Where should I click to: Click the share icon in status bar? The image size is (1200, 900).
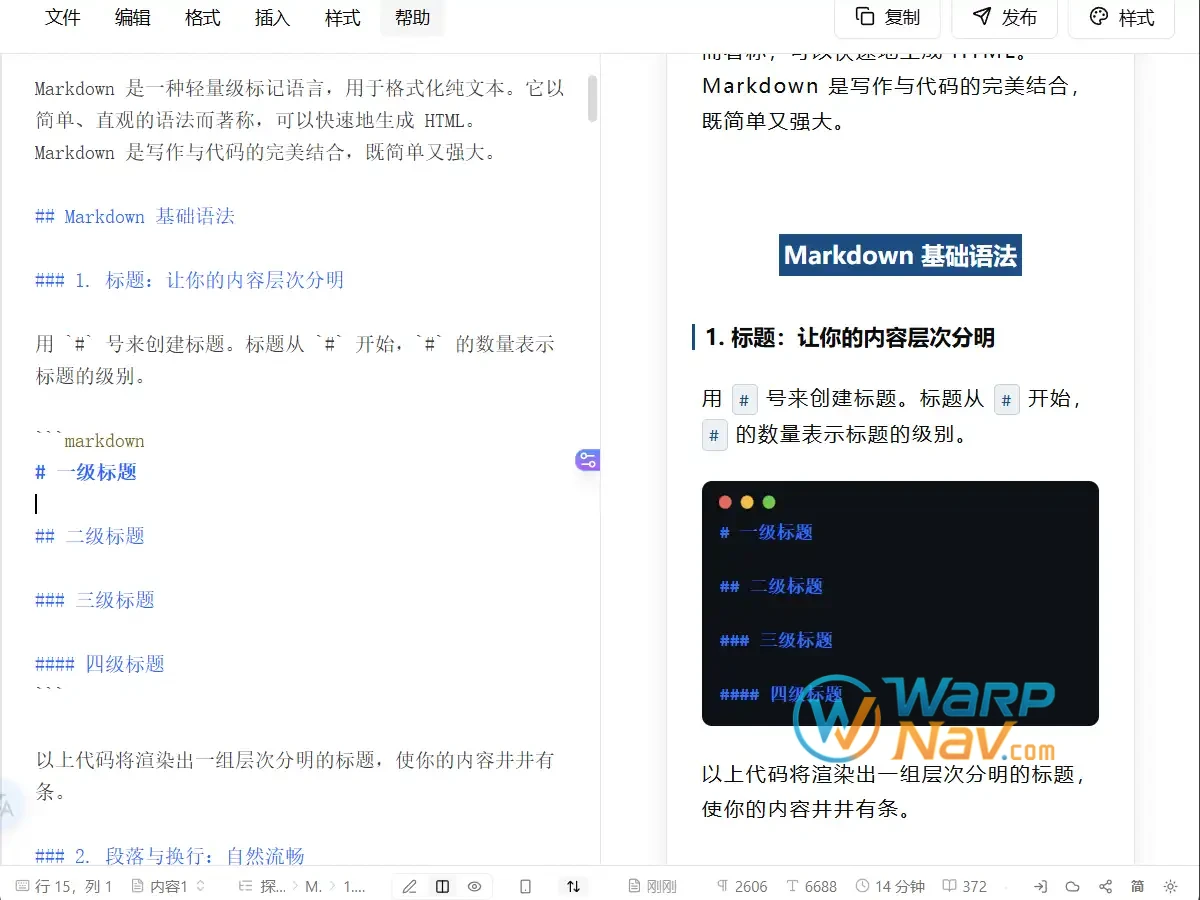(x=1105, y=886)
